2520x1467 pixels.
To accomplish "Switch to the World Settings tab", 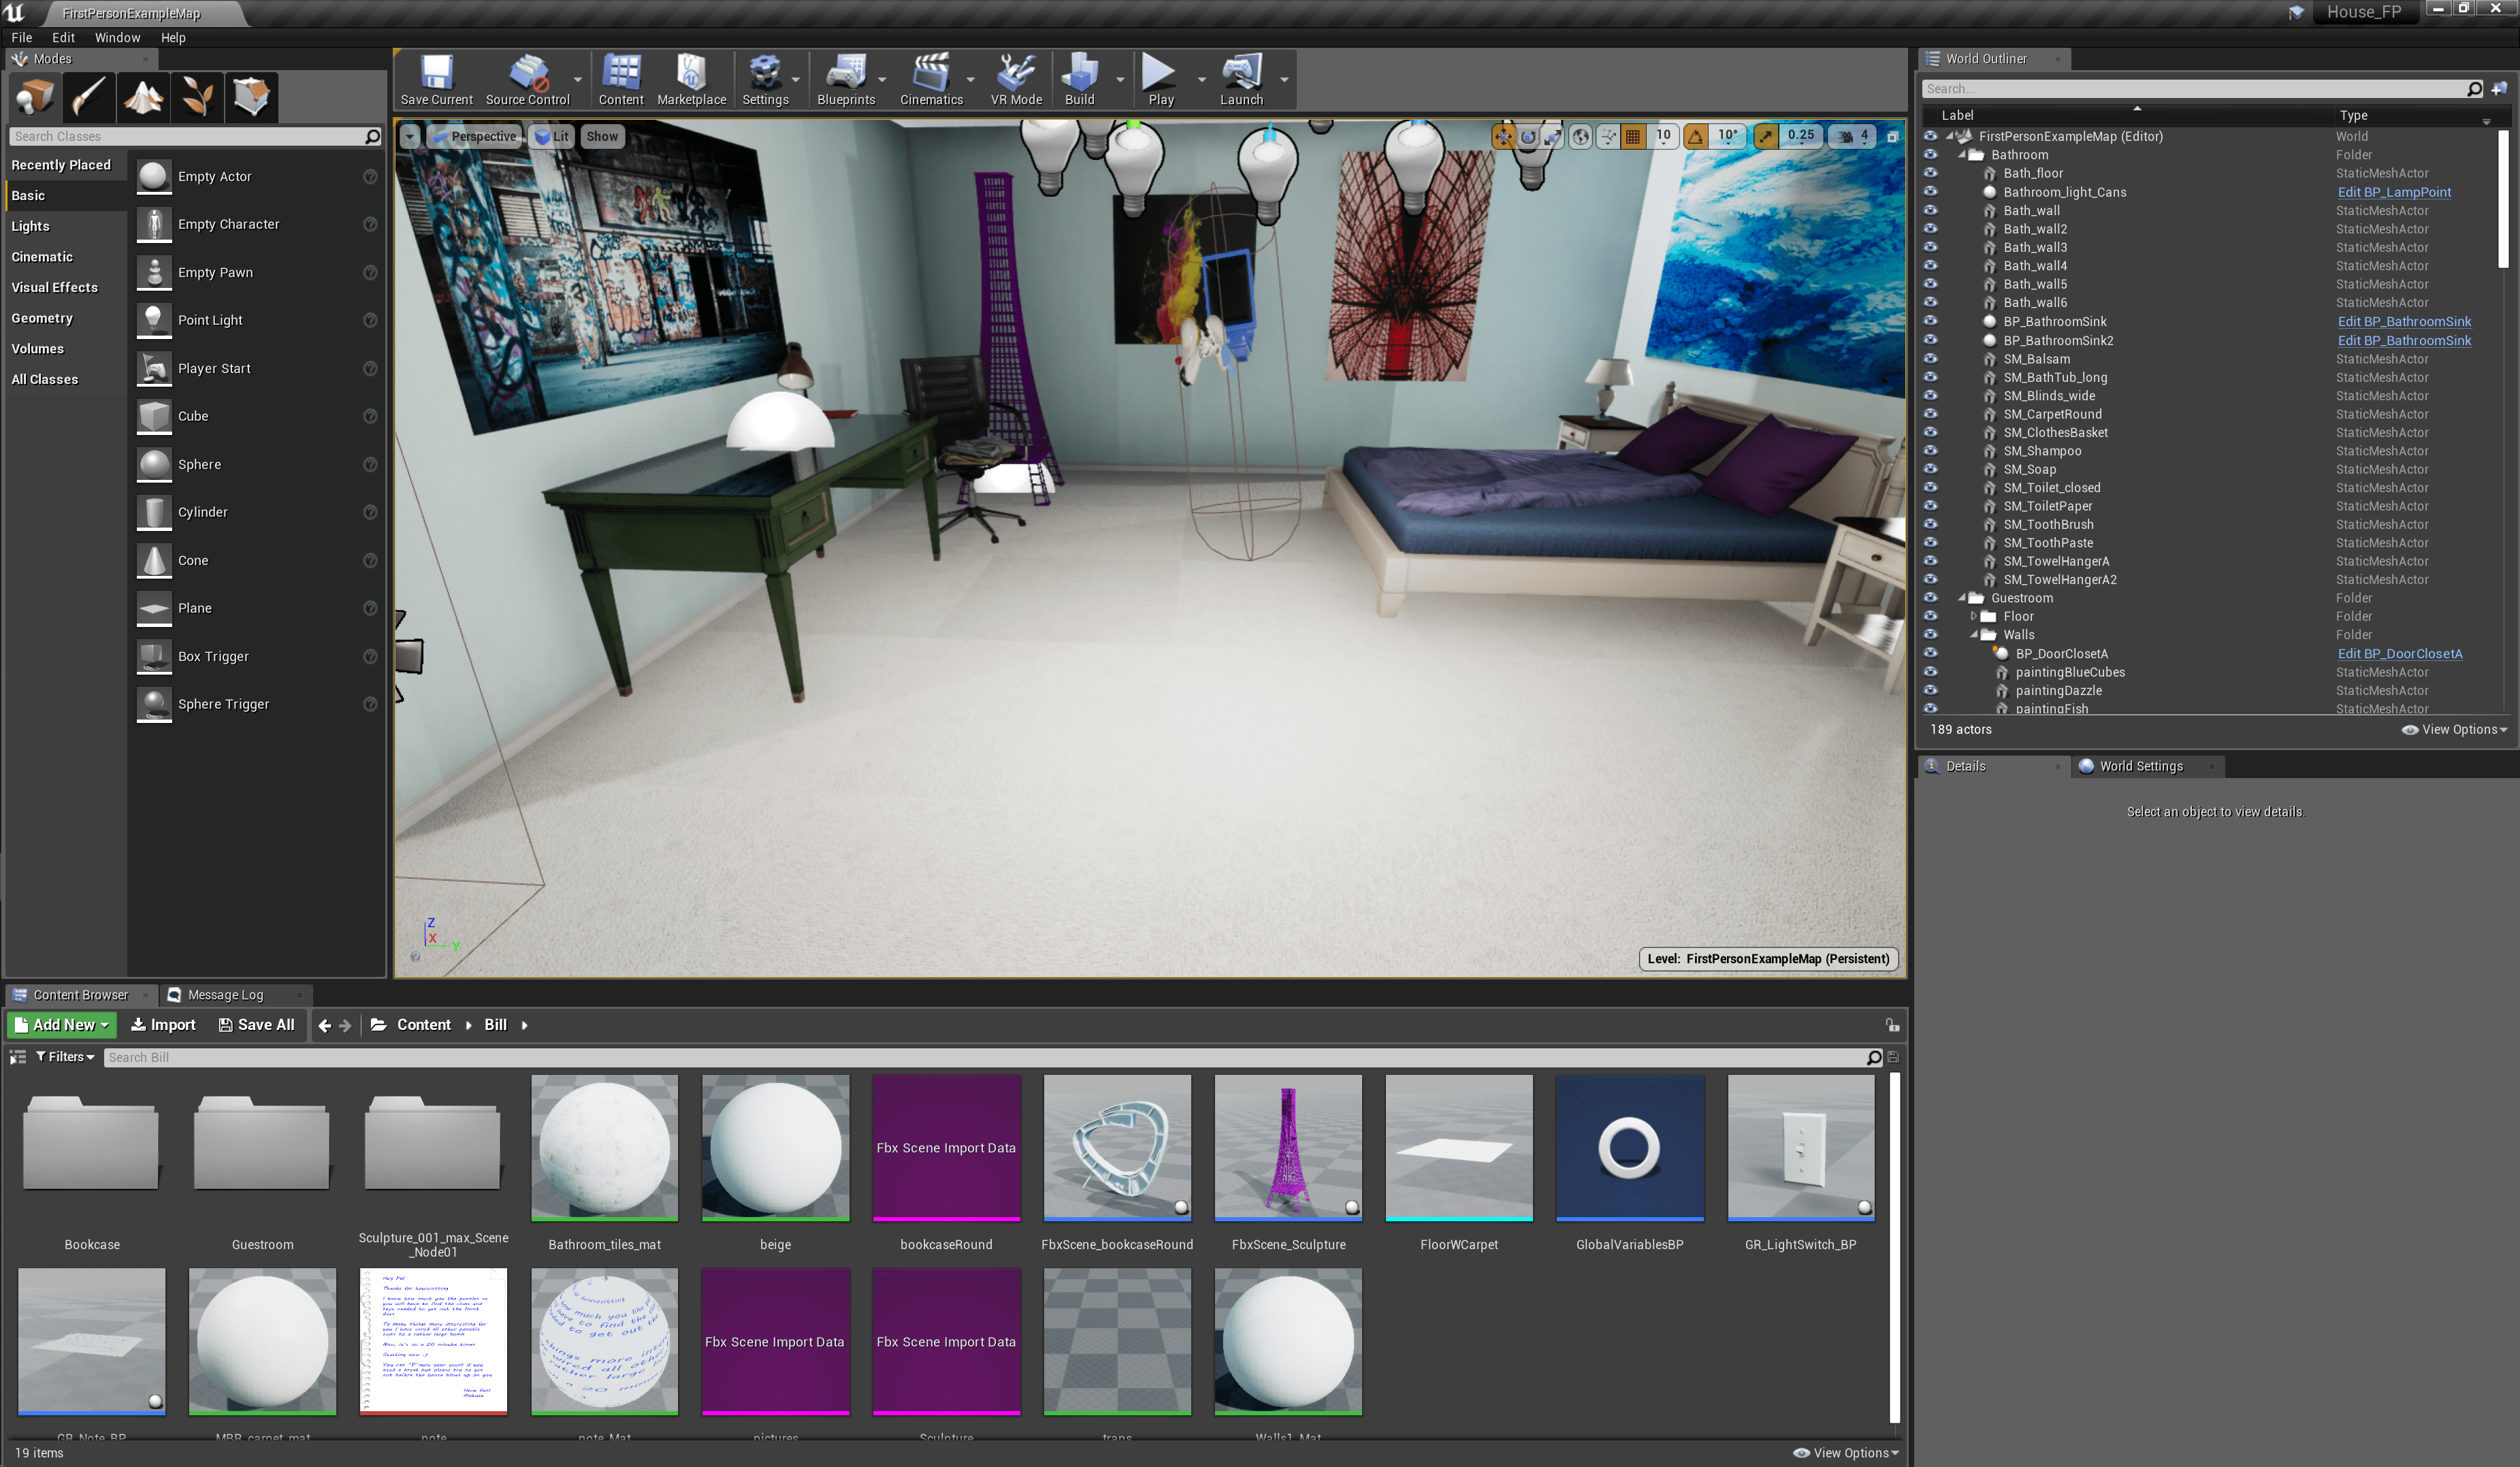I will coord(2140,766).
